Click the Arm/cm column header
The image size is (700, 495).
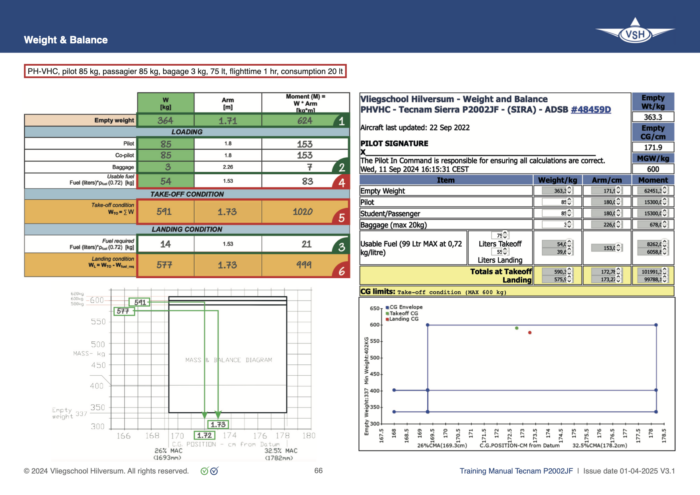click(x=607, y=180)
